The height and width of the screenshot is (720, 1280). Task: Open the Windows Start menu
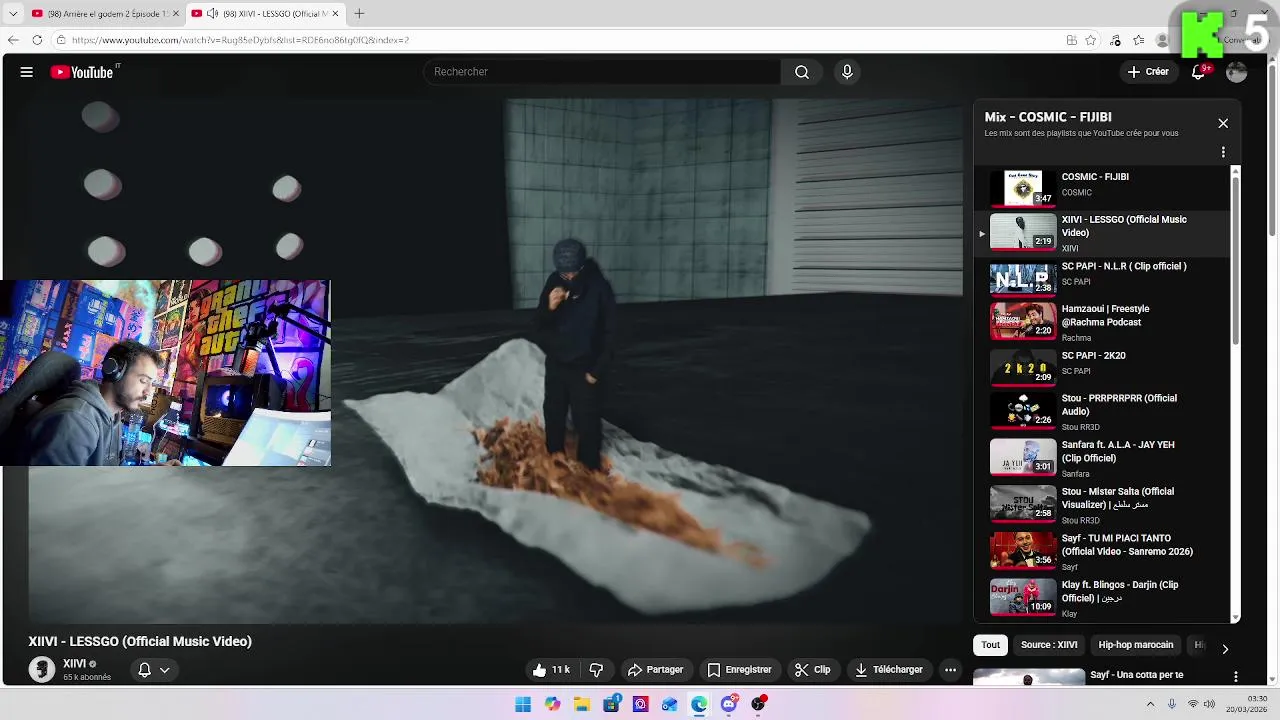pyautogui.click(x=523, y=705)
